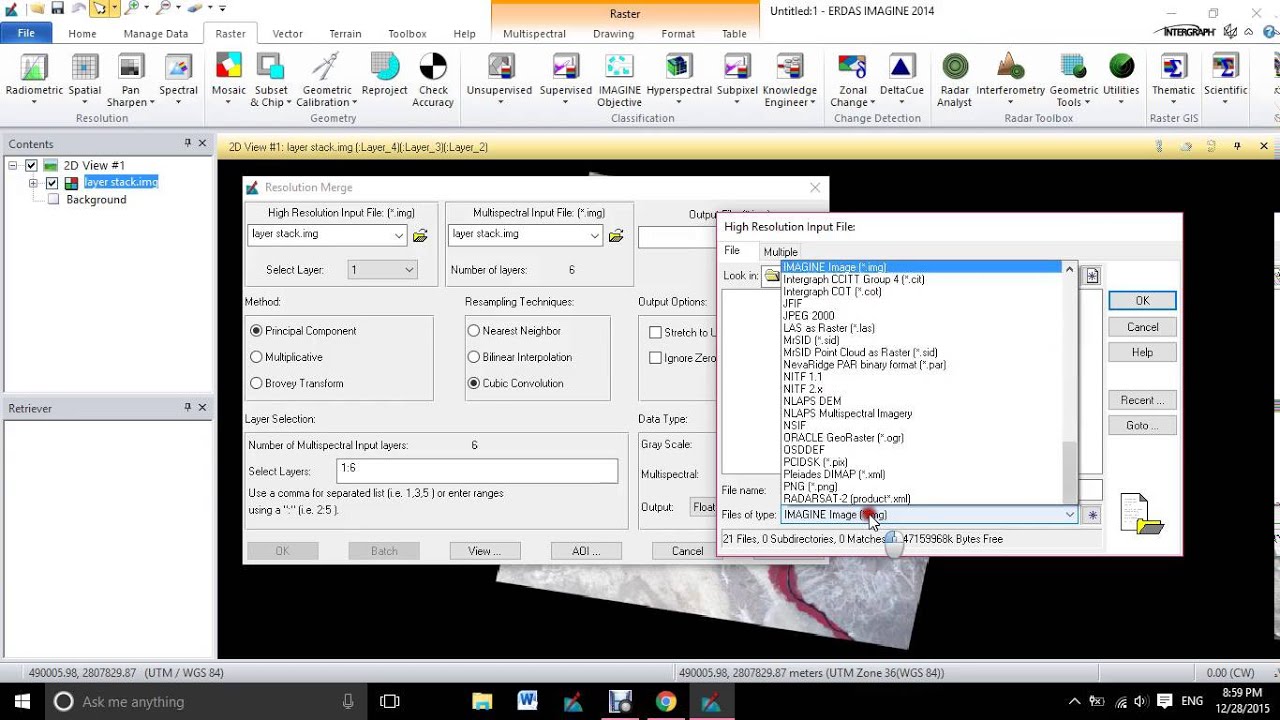The image size is (1280, 720).
Task: Open Geometric Tools in Radar Toolbox
Action: [x=1073, y=80]
